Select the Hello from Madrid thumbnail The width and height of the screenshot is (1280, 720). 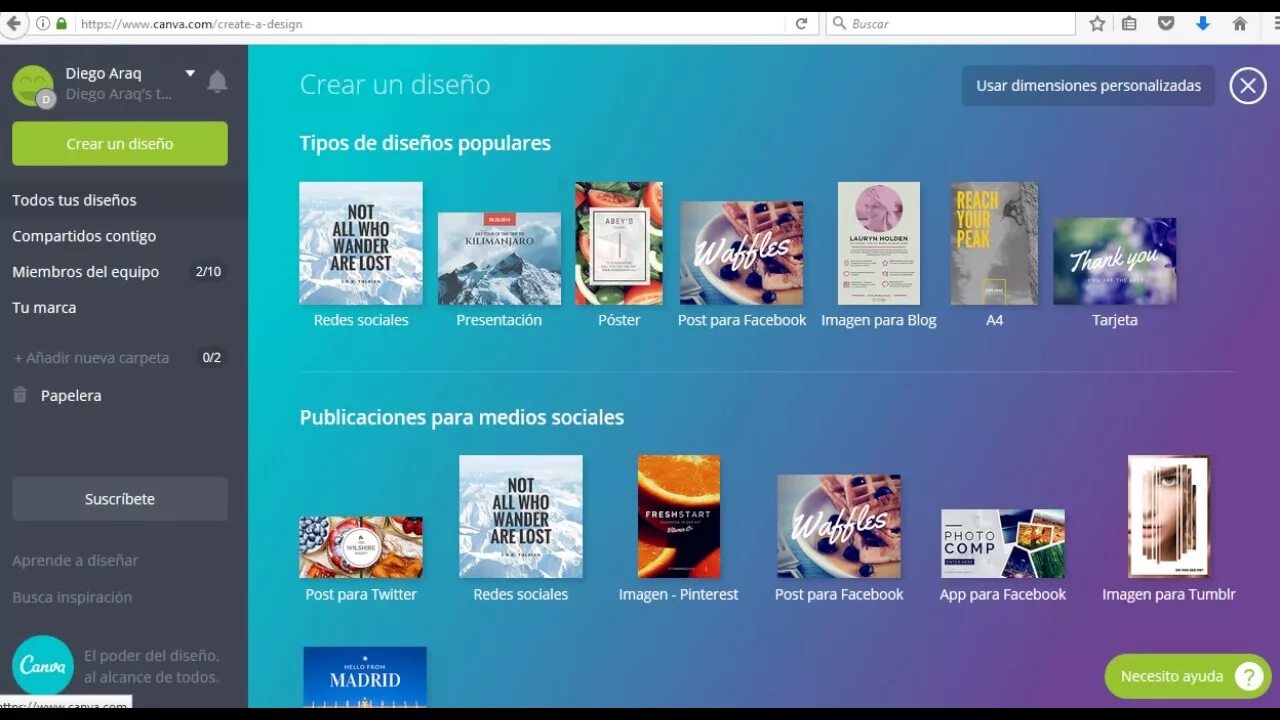365,677
